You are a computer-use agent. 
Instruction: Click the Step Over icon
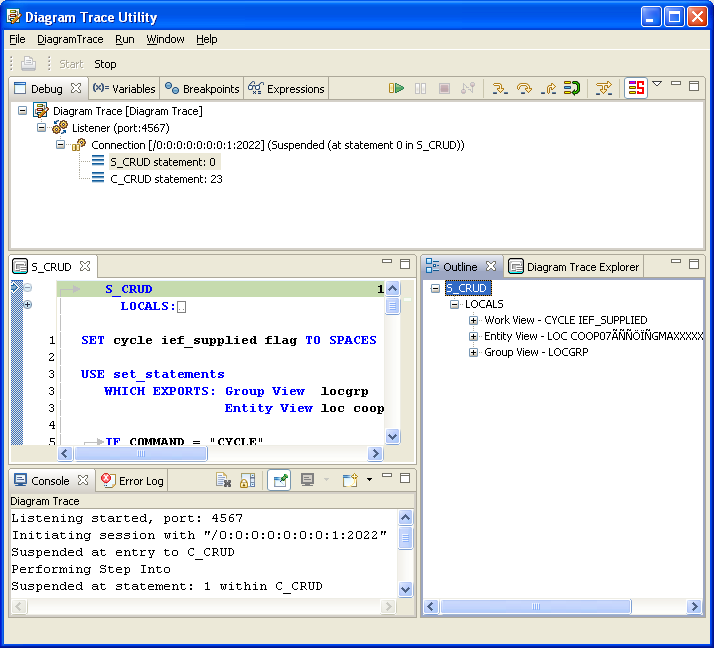[x=523, y=89]
